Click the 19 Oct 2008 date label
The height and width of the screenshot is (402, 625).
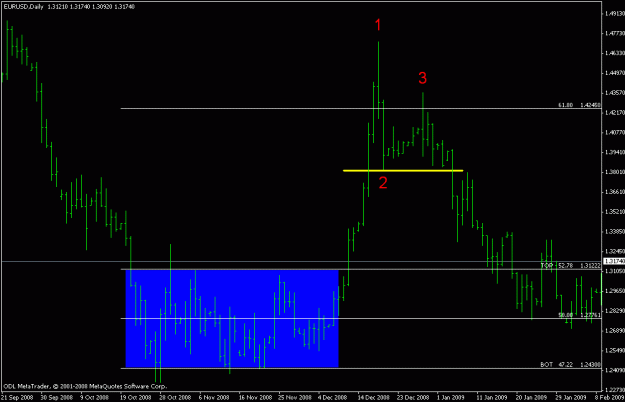[x=136, y=397]
